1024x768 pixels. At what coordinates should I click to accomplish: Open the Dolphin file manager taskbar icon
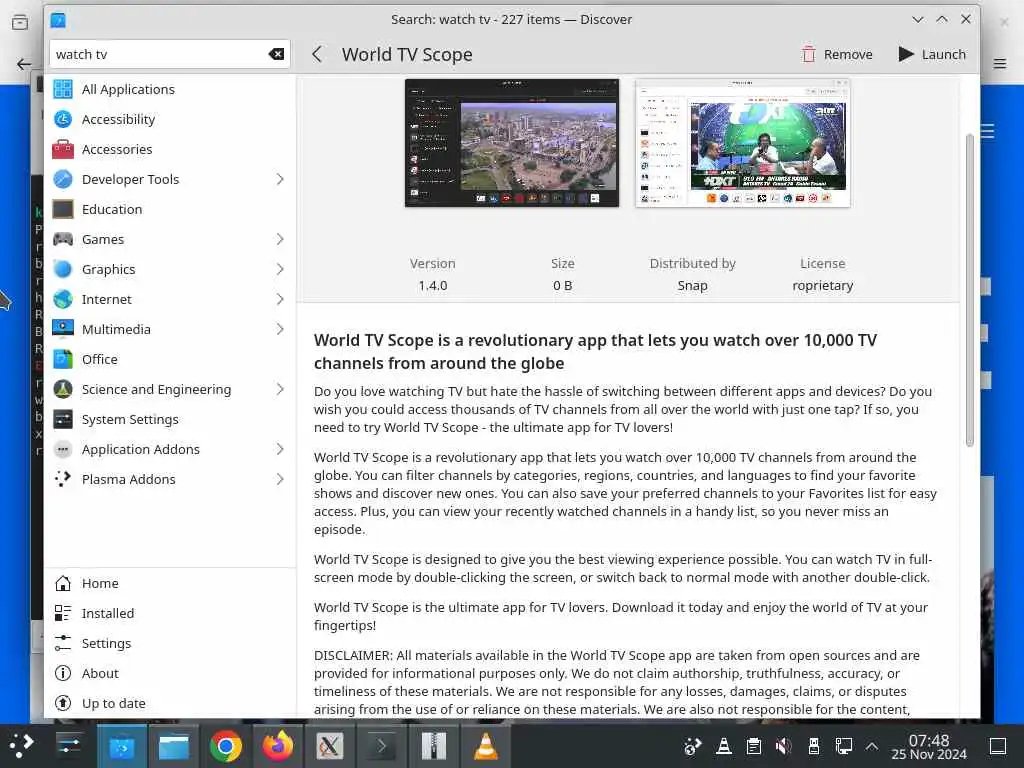[x=174, y=746]
